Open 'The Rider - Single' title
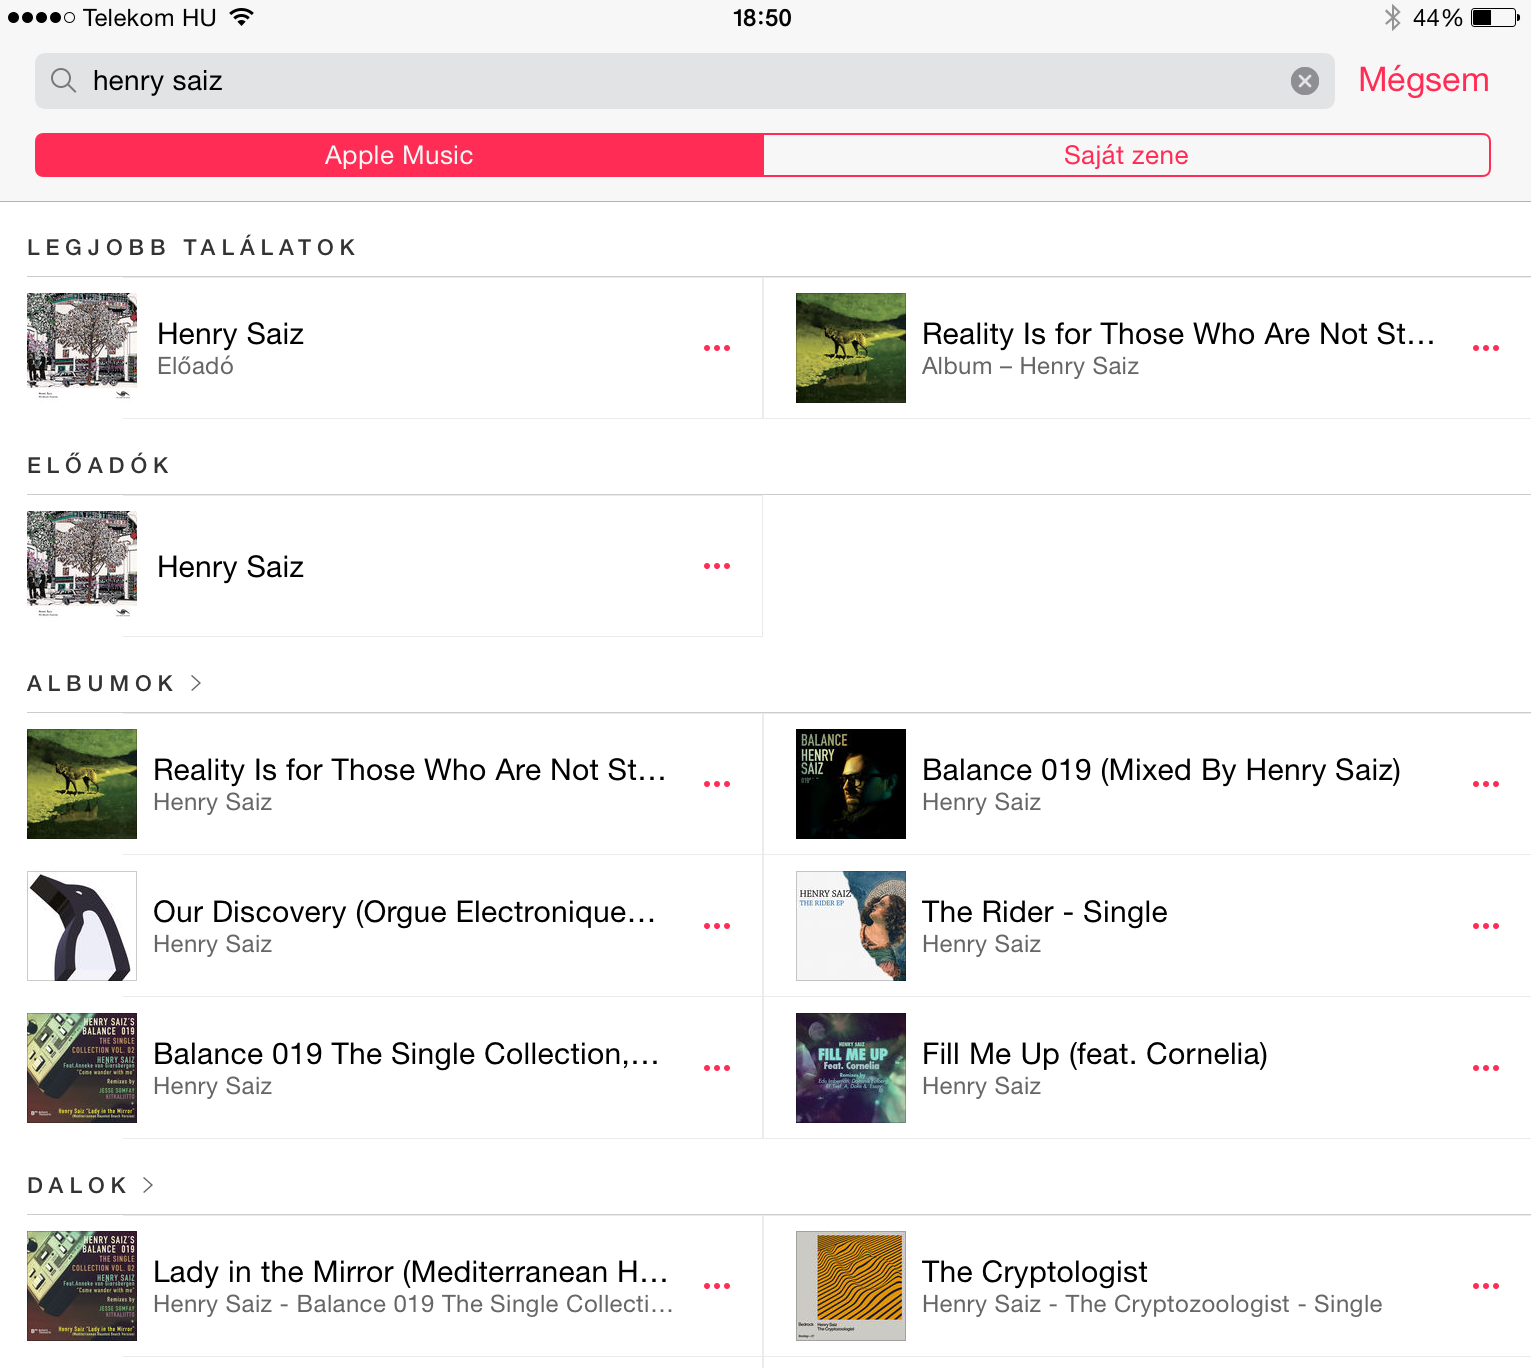Screen dimensions: 1531x1368 [1045, 912]
